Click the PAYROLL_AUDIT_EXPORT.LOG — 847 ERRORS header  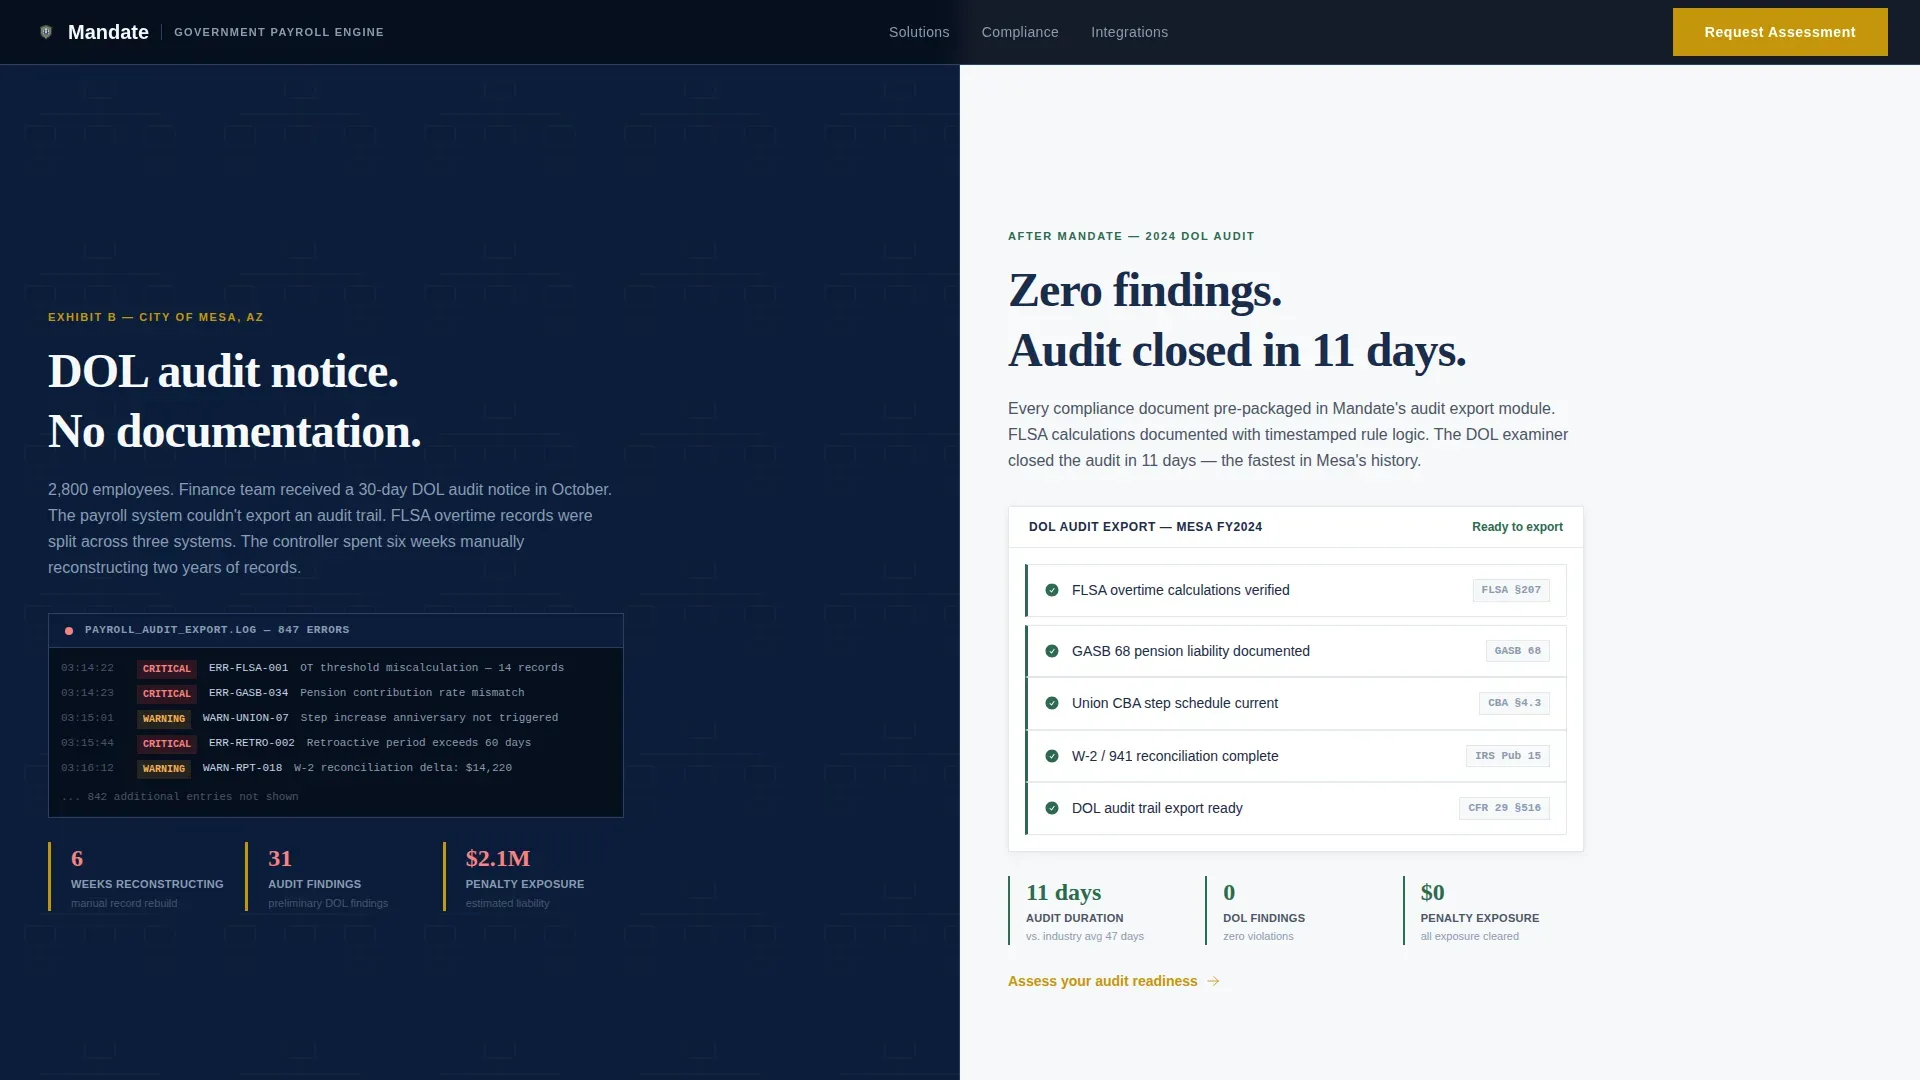click(x=217, y=630)
